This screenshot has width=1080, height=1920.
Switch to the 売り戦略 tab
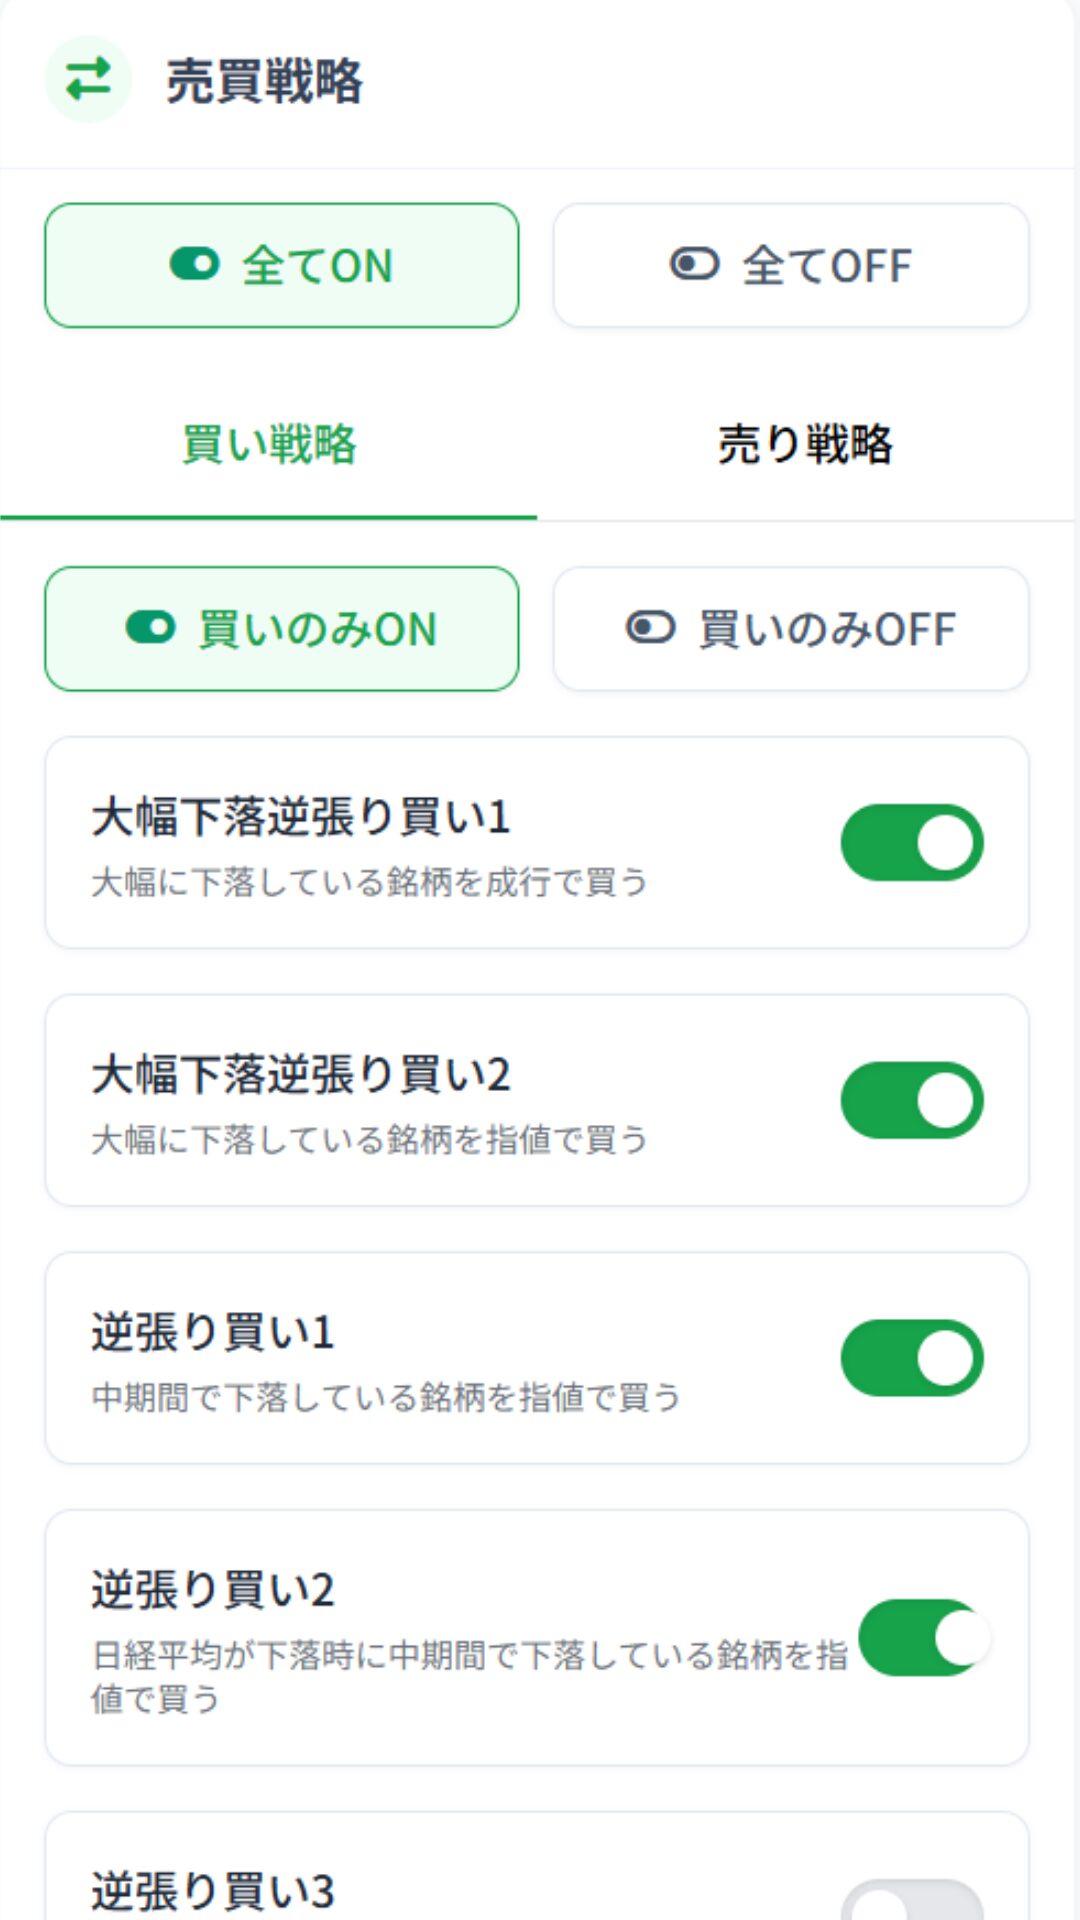point(806,445)
